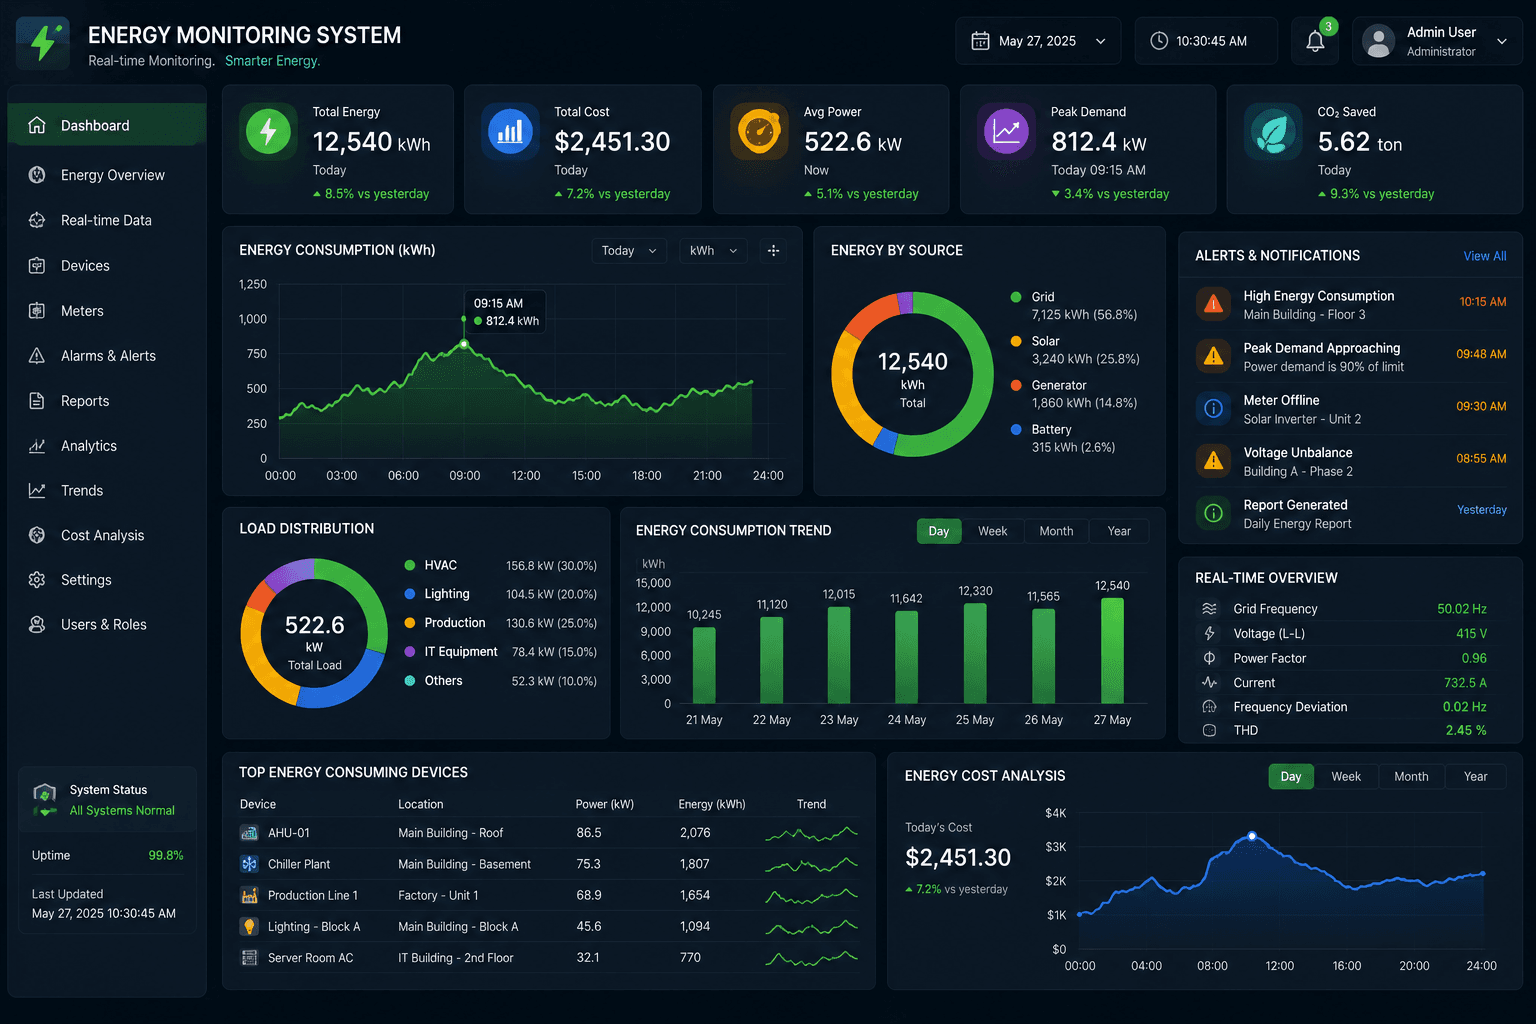Click the chart move/expand crosshair icon
The width and height of the screenshot is (1536, 1024).
point(773,251)
